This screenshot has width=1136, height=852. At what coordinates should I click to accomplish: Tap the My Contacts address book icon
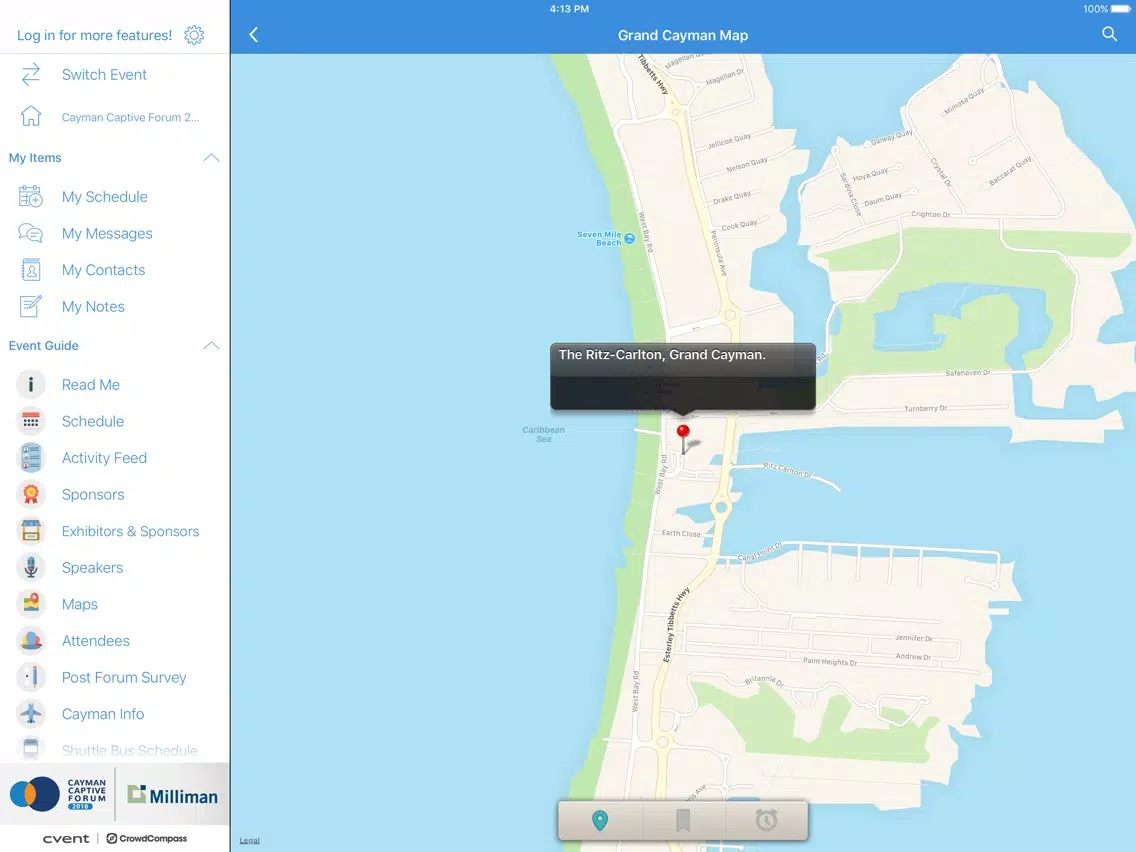pos(30,270)
